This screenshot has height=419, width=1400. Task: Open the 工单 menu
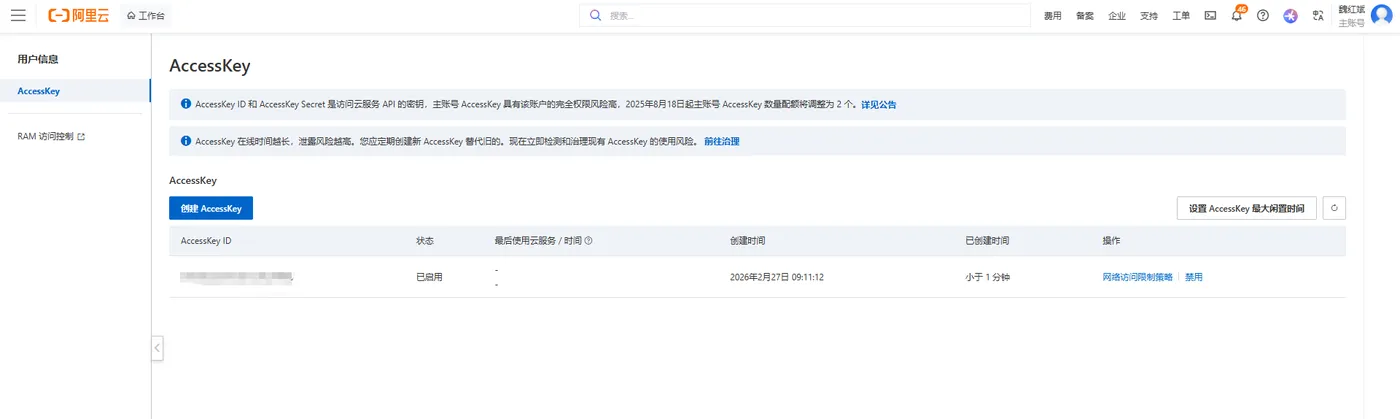coord(1181,16)
